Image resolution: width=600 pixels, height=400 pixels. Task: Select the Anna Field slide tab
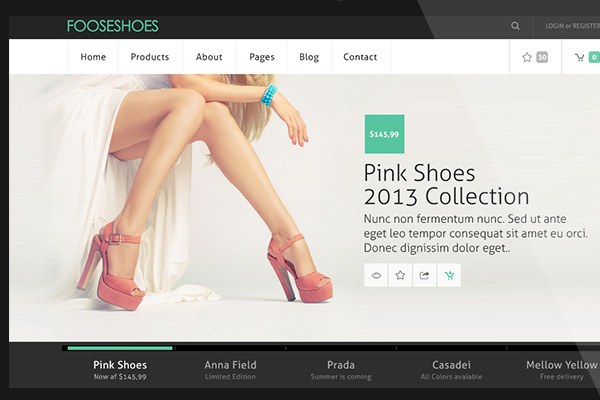tap(230, 370)
